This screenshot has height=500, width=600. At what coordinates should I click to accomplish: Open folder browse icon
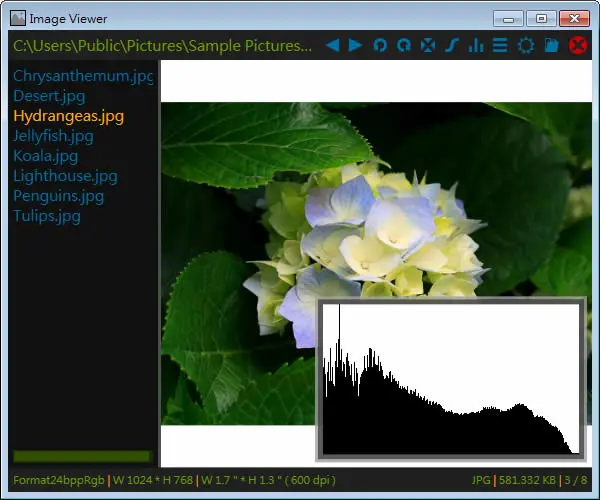(x=551, y=46)
